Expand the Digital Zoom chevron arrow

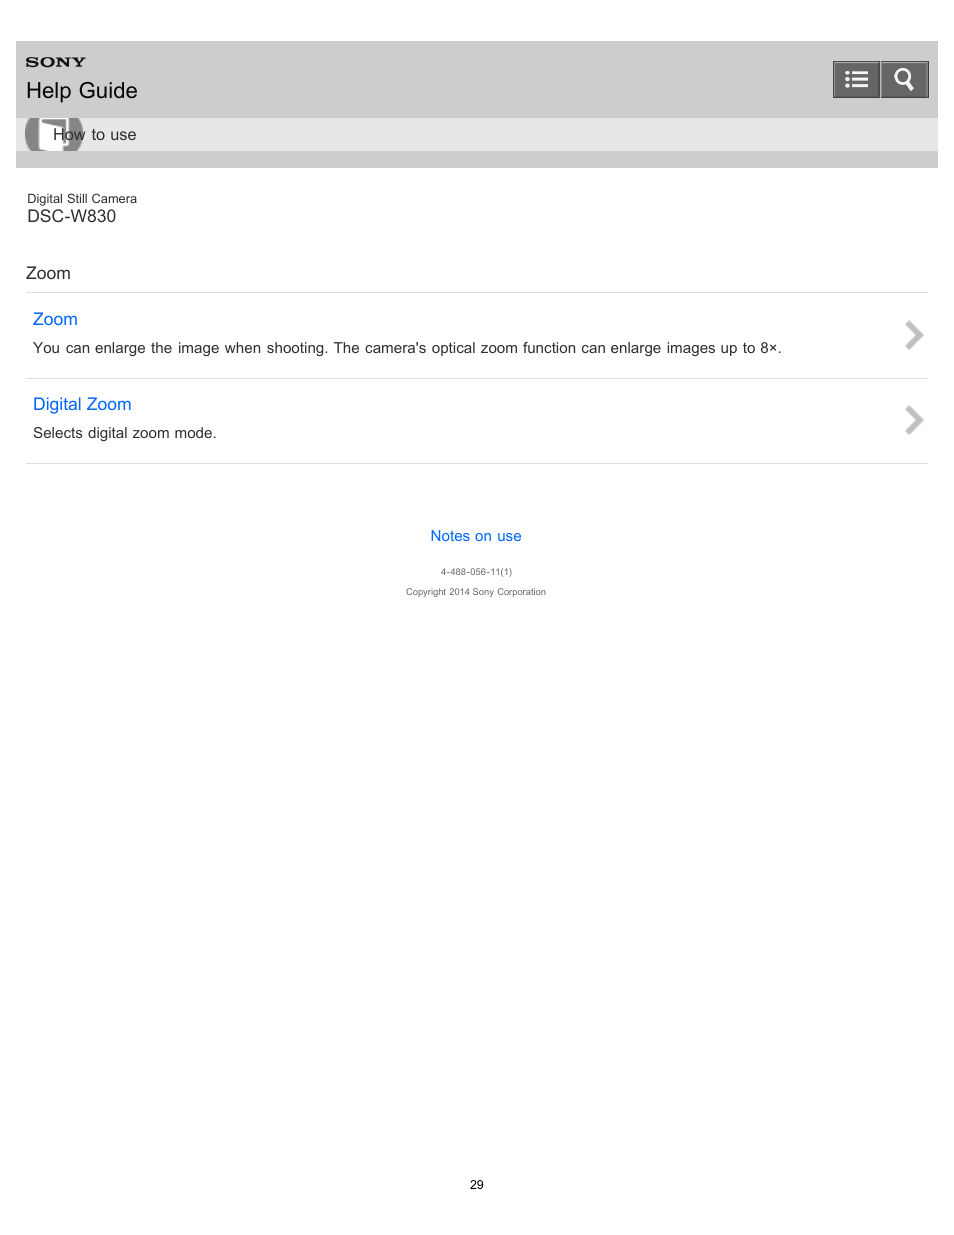913,420
